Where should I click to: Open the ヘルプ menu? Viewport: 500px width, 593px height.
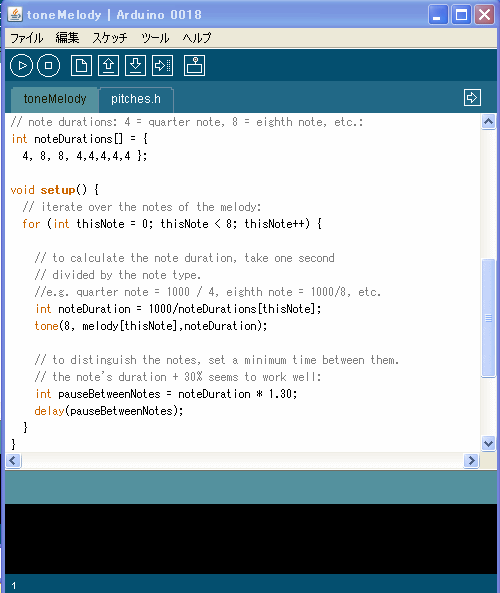coord(197,38)
